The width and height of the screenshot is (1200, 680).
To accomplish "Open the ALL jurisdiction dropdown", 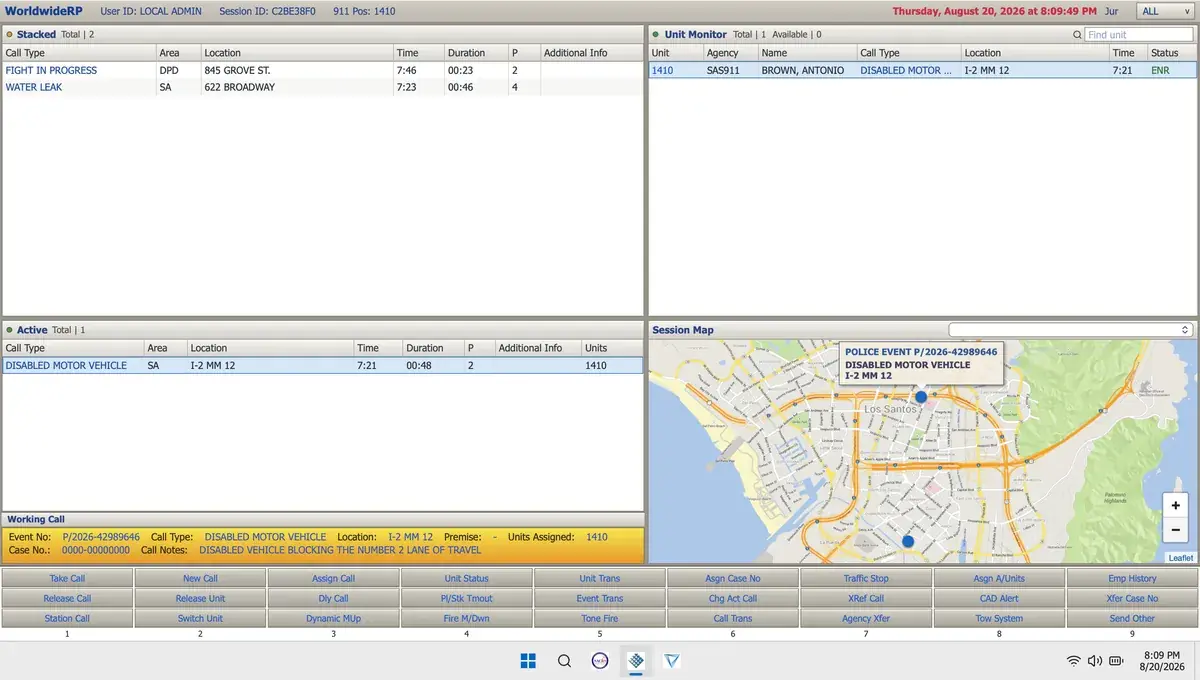I will click(1166, 11).
